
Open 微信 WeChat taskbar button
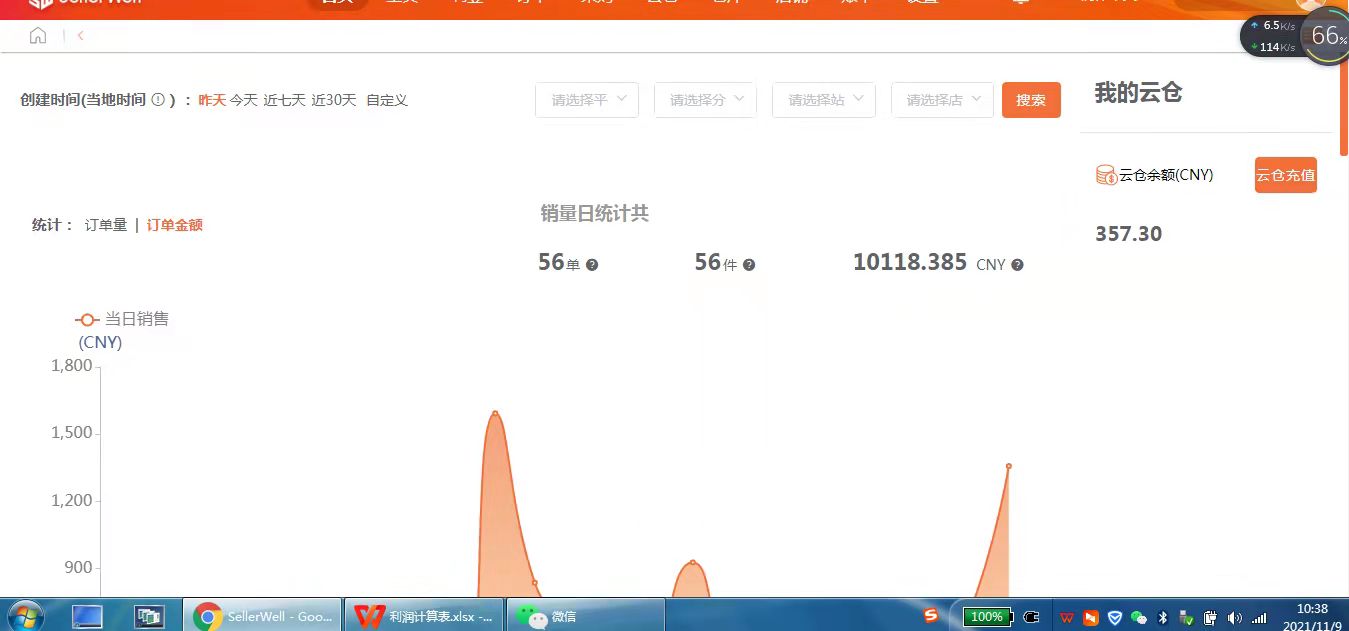click(586, 616)
